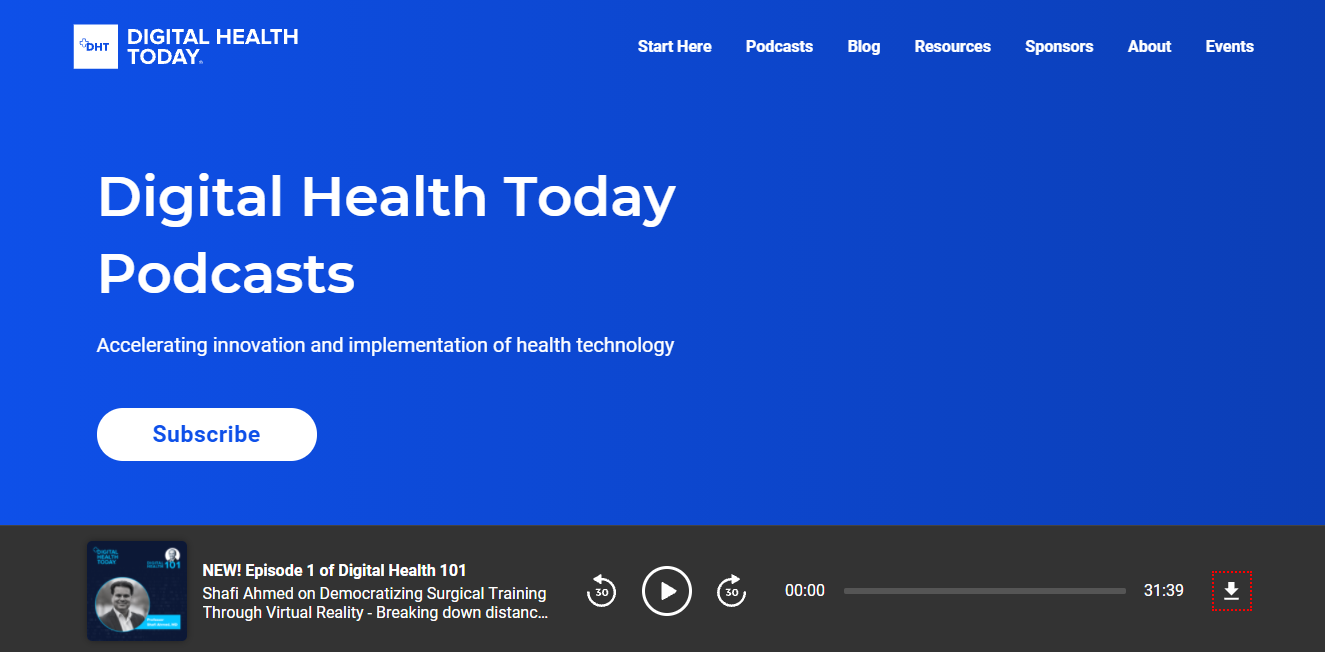Click the 'Accelerating innovation and implementation' tagline
Screen dimensions: 1325x652
tap(386, 346)
